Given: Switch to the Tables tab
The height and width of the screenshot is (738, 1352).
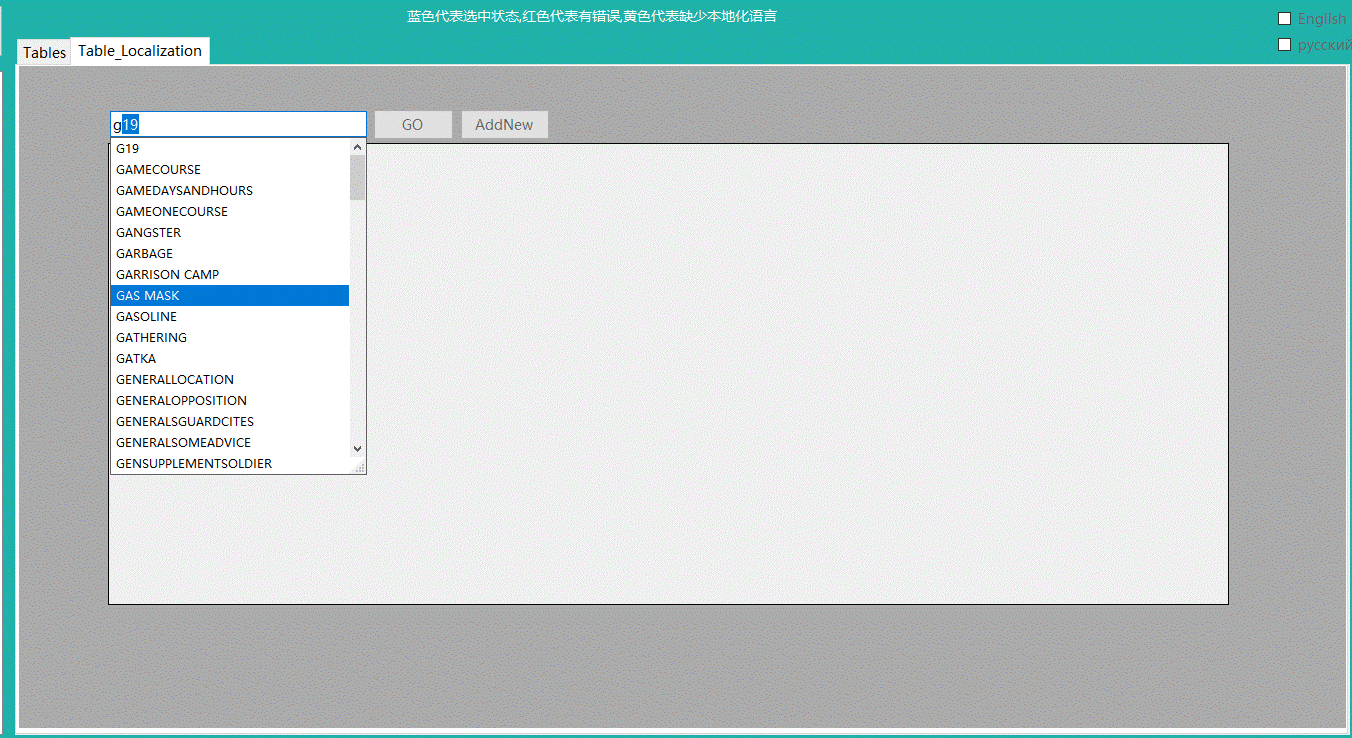Looking at the screenshot, I should point(44,53).
